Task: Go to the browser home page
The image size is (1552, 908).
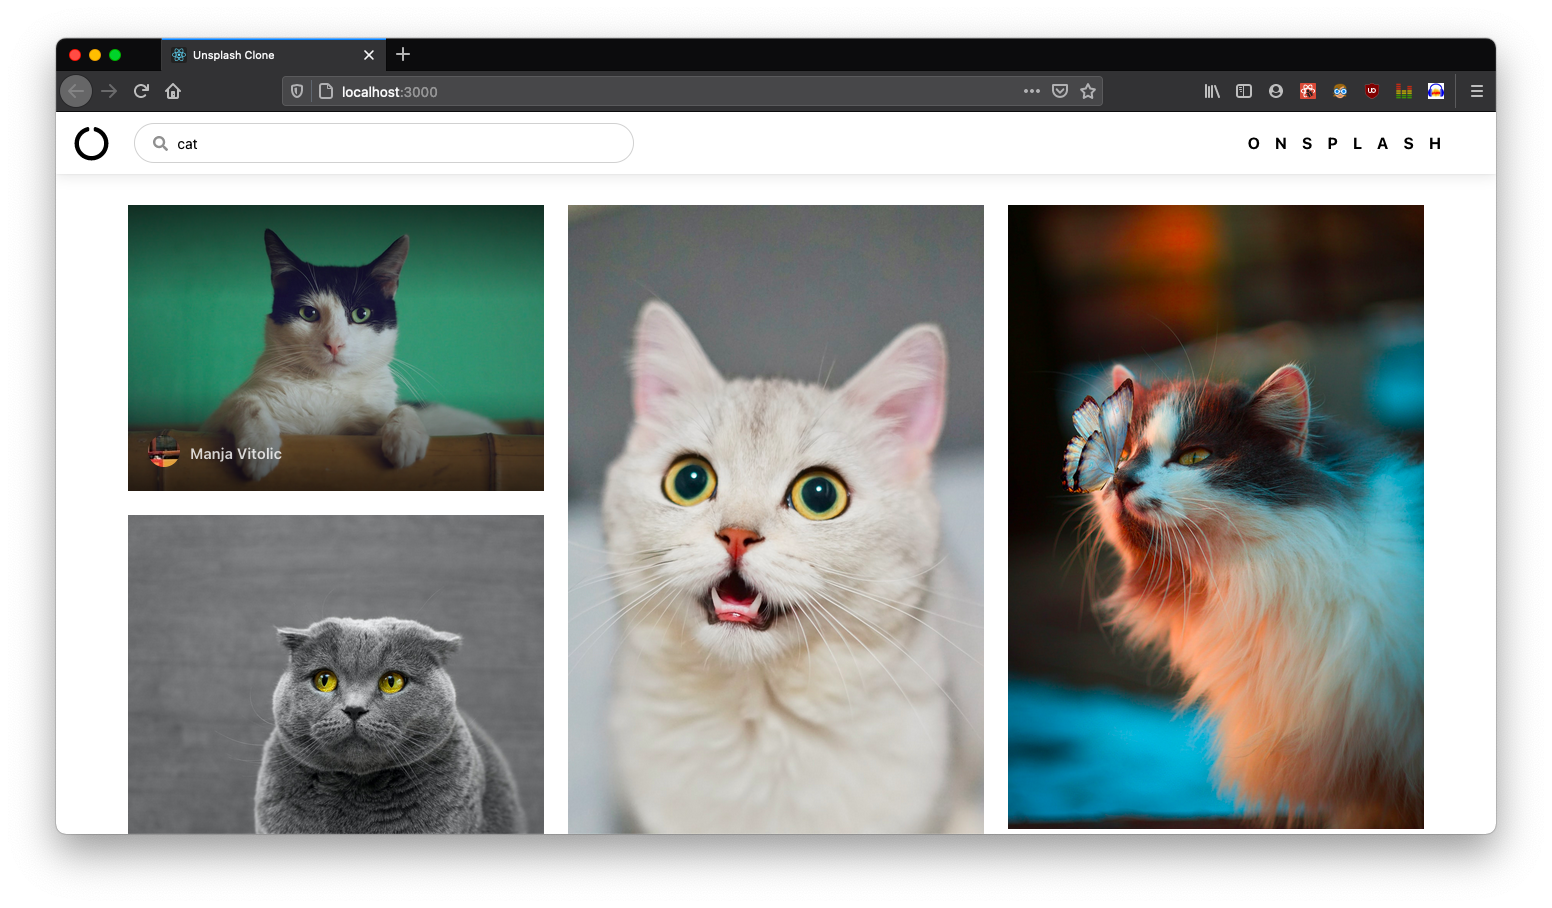Action: click(173, 91)
